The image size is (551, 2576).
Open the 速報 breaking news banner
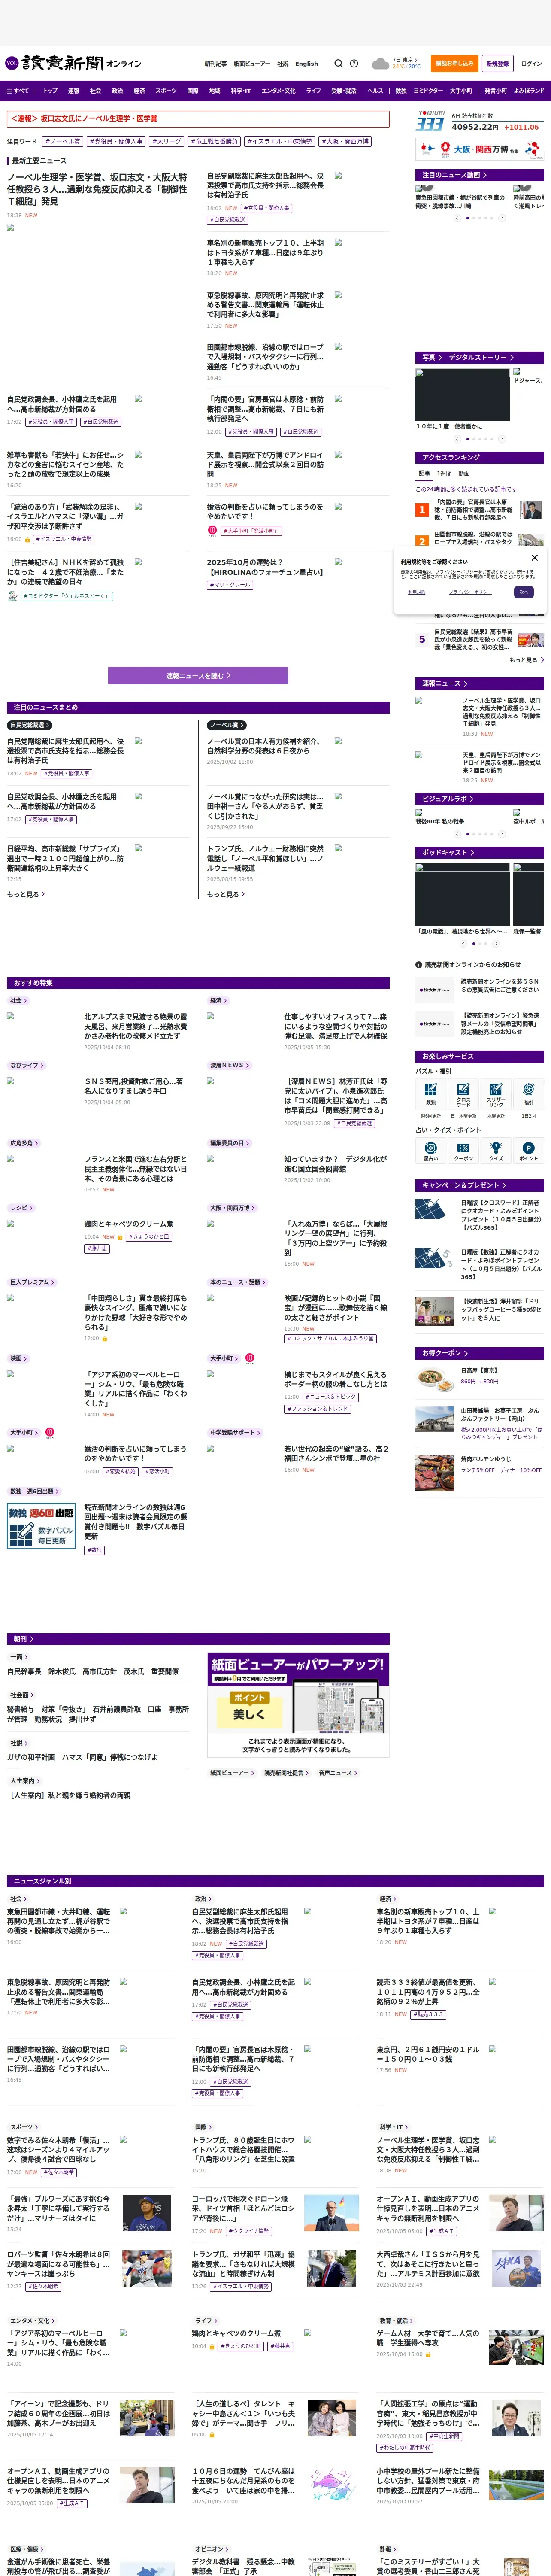(x=198, y=118)
